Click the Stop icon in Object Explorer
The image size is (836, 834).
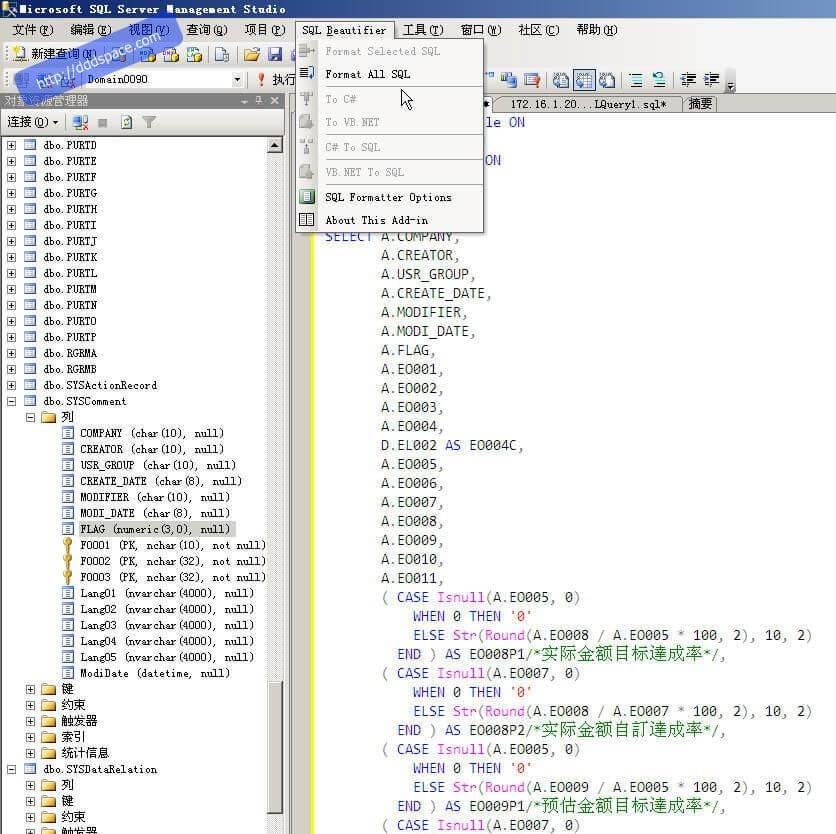tap(103, 123)
